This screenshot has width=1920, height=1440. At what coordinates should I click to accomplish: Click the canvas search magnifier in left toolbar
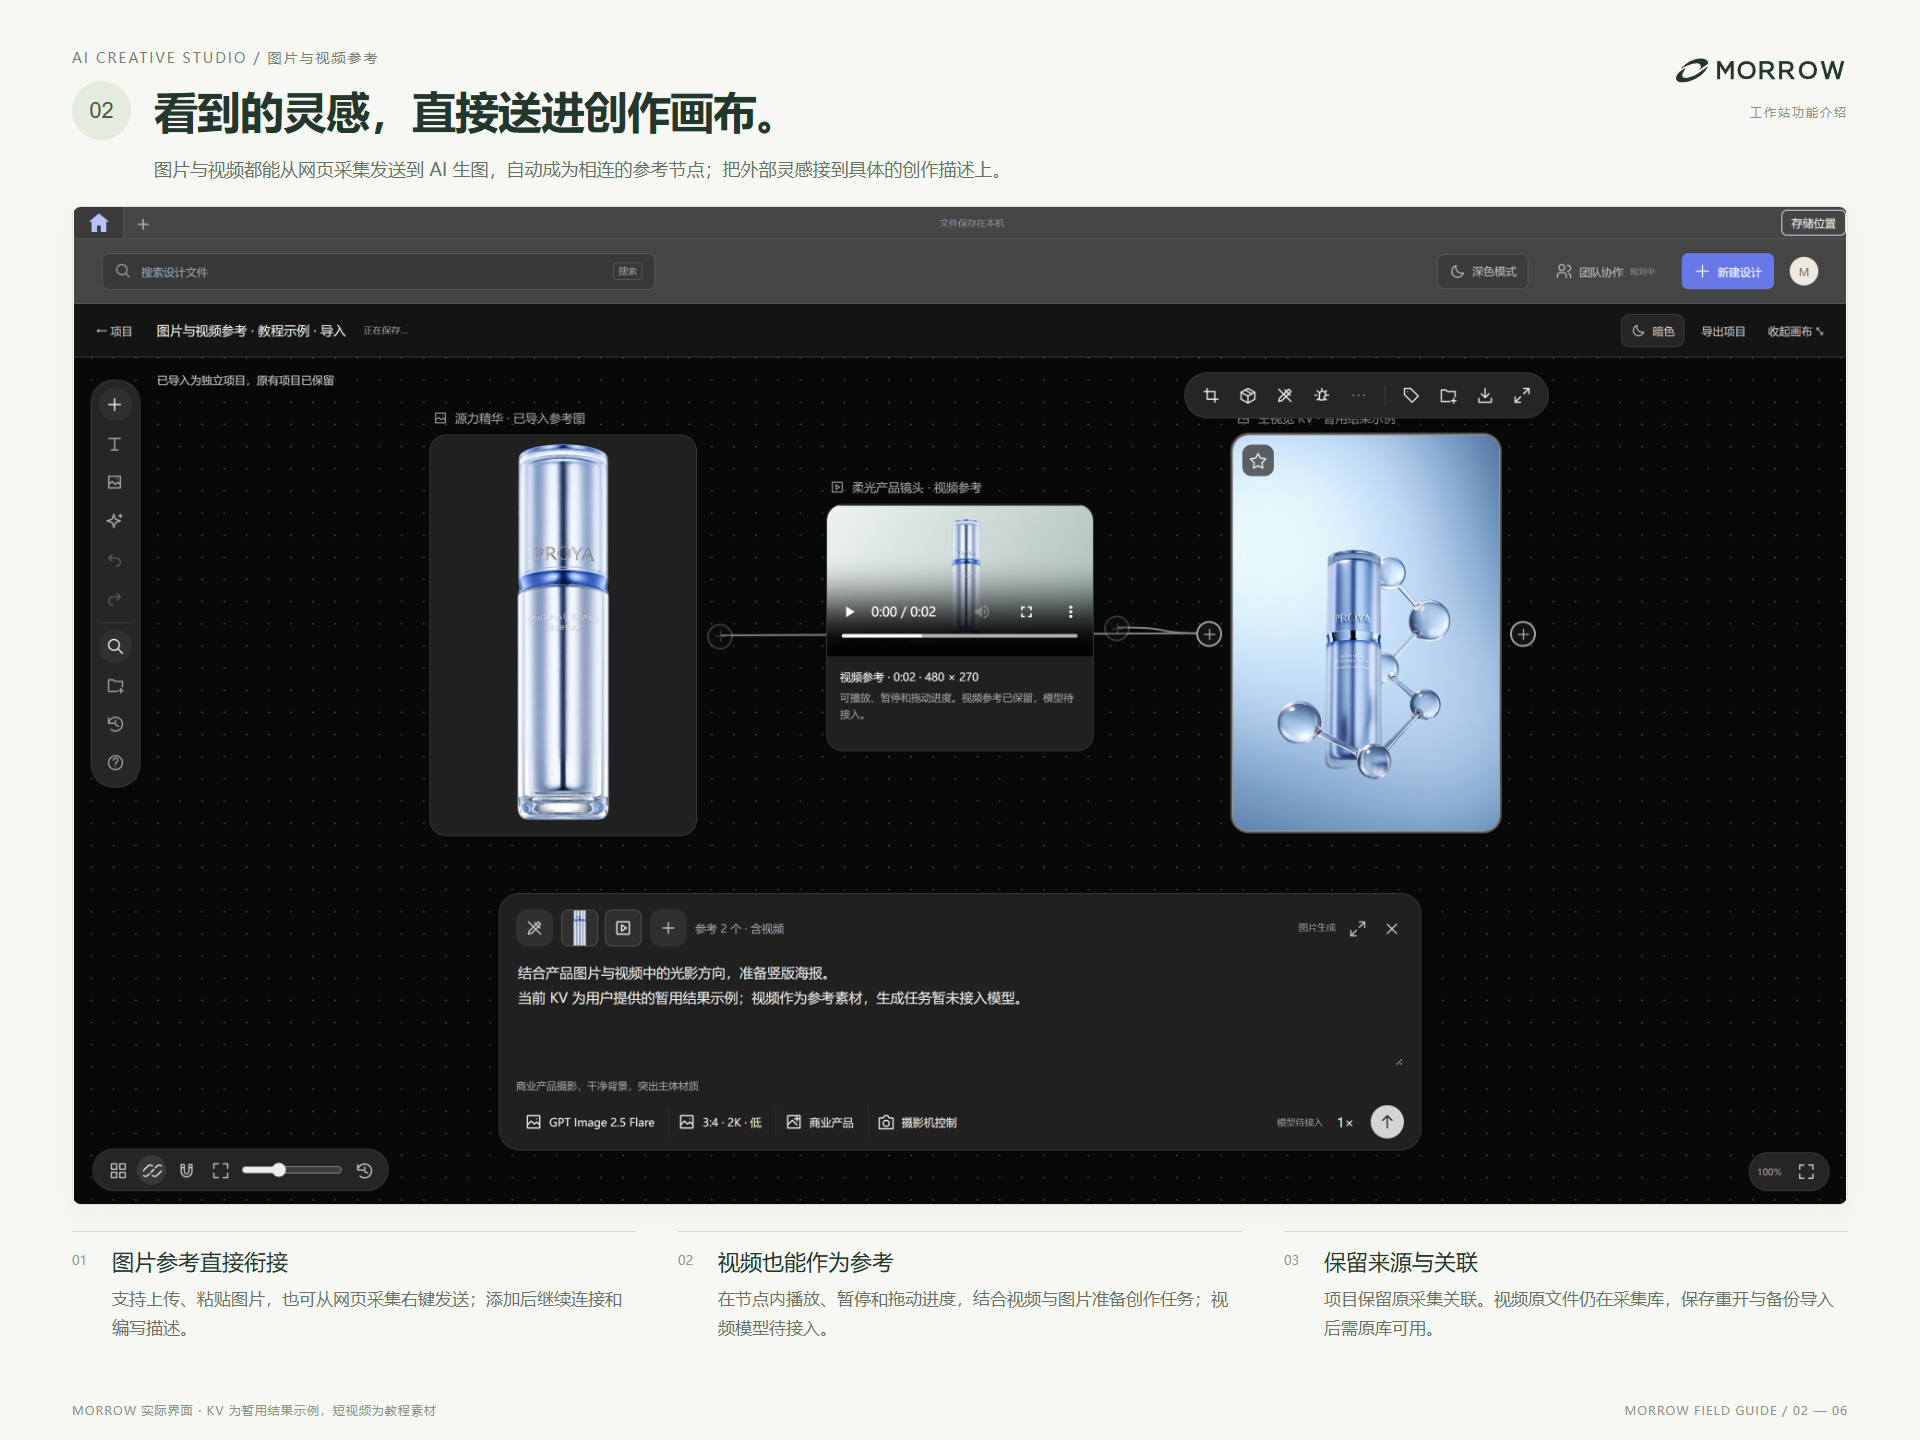click(115, 646)
